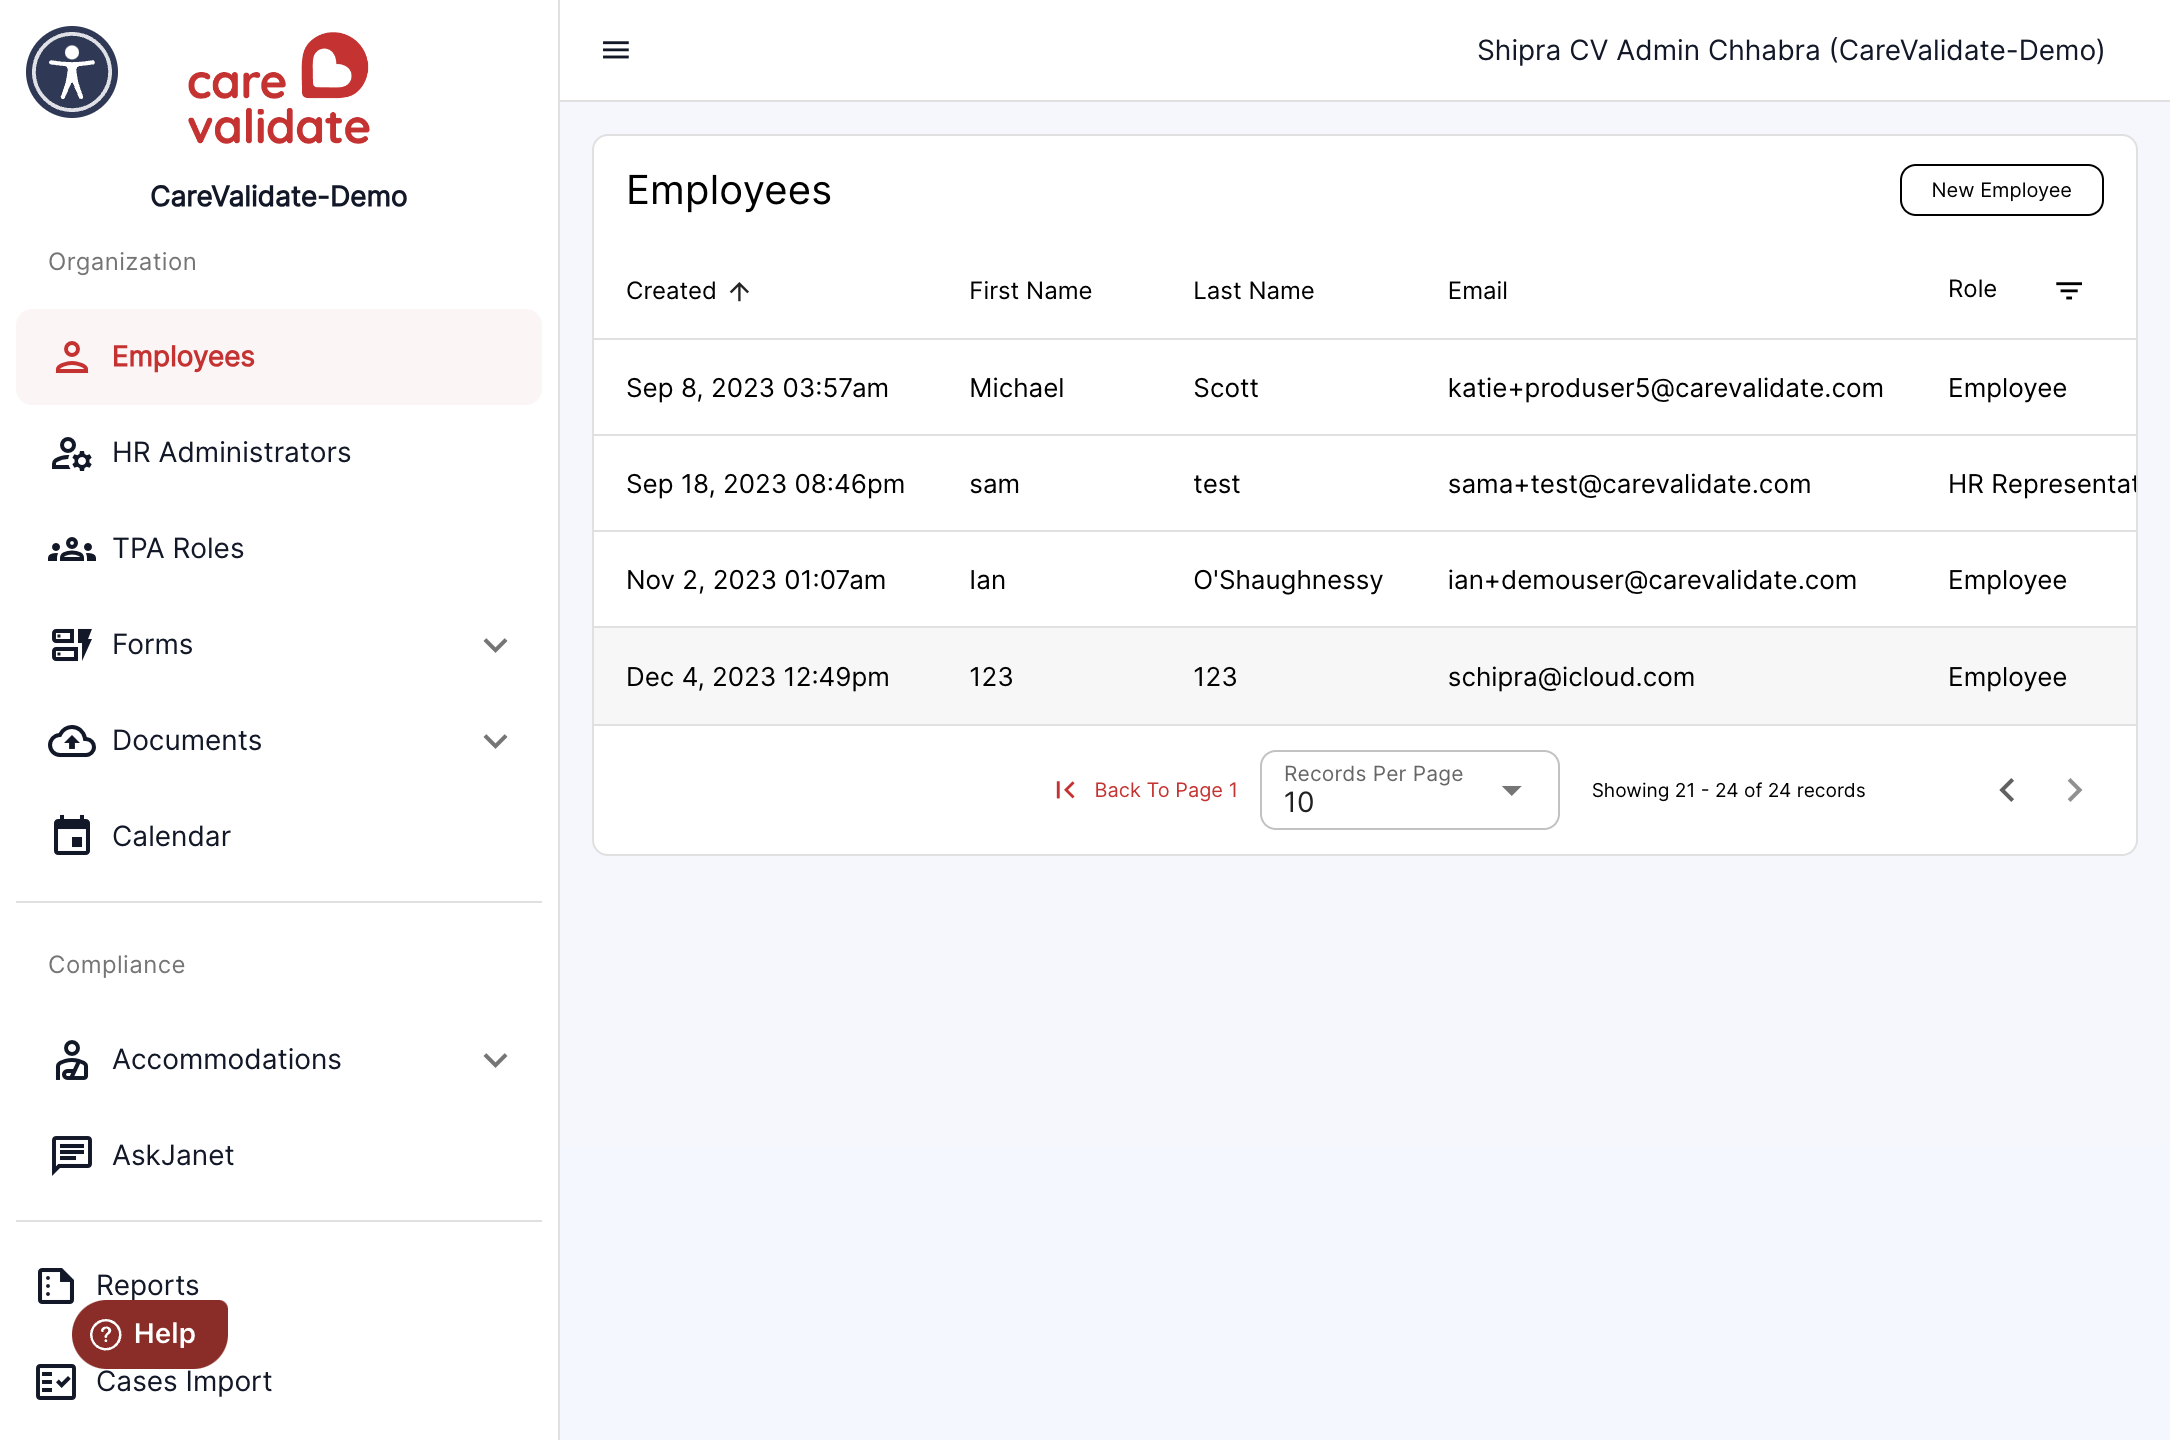Click the user name Shipra CV Admin Chhabra
Viewport: 2170px width, 1440px height.
1790,50
